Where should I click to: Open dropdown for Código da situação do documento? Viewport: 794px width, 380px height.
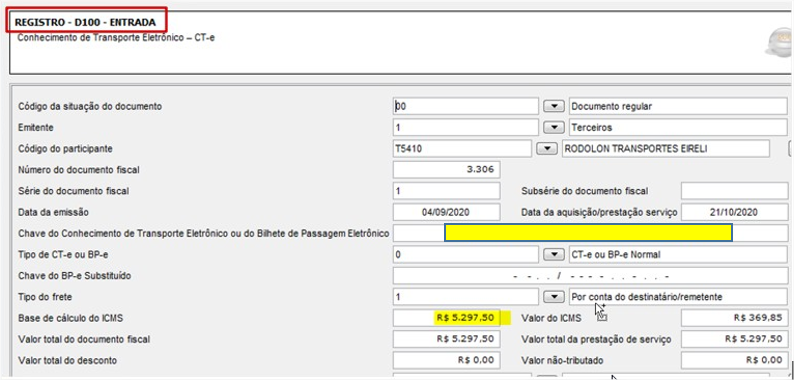click(554, 106)
